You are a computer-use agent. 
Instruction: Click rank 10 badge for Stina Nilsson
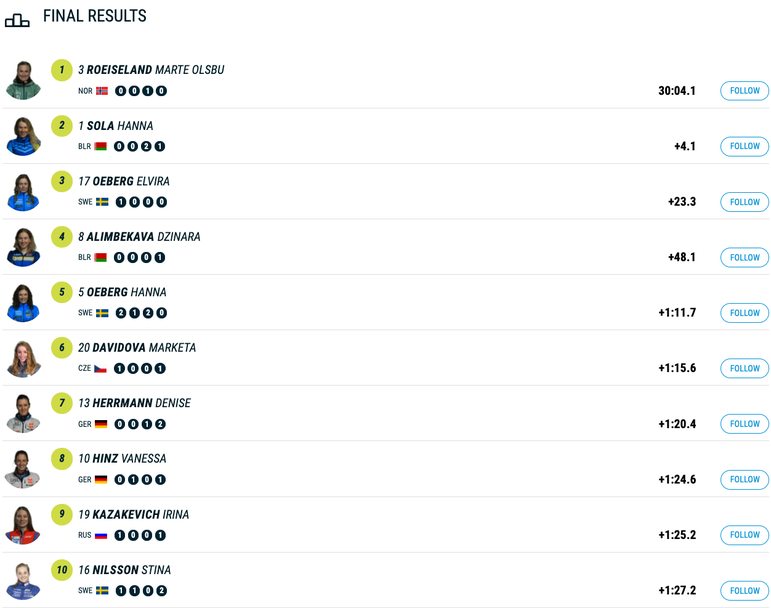point(62,570)
